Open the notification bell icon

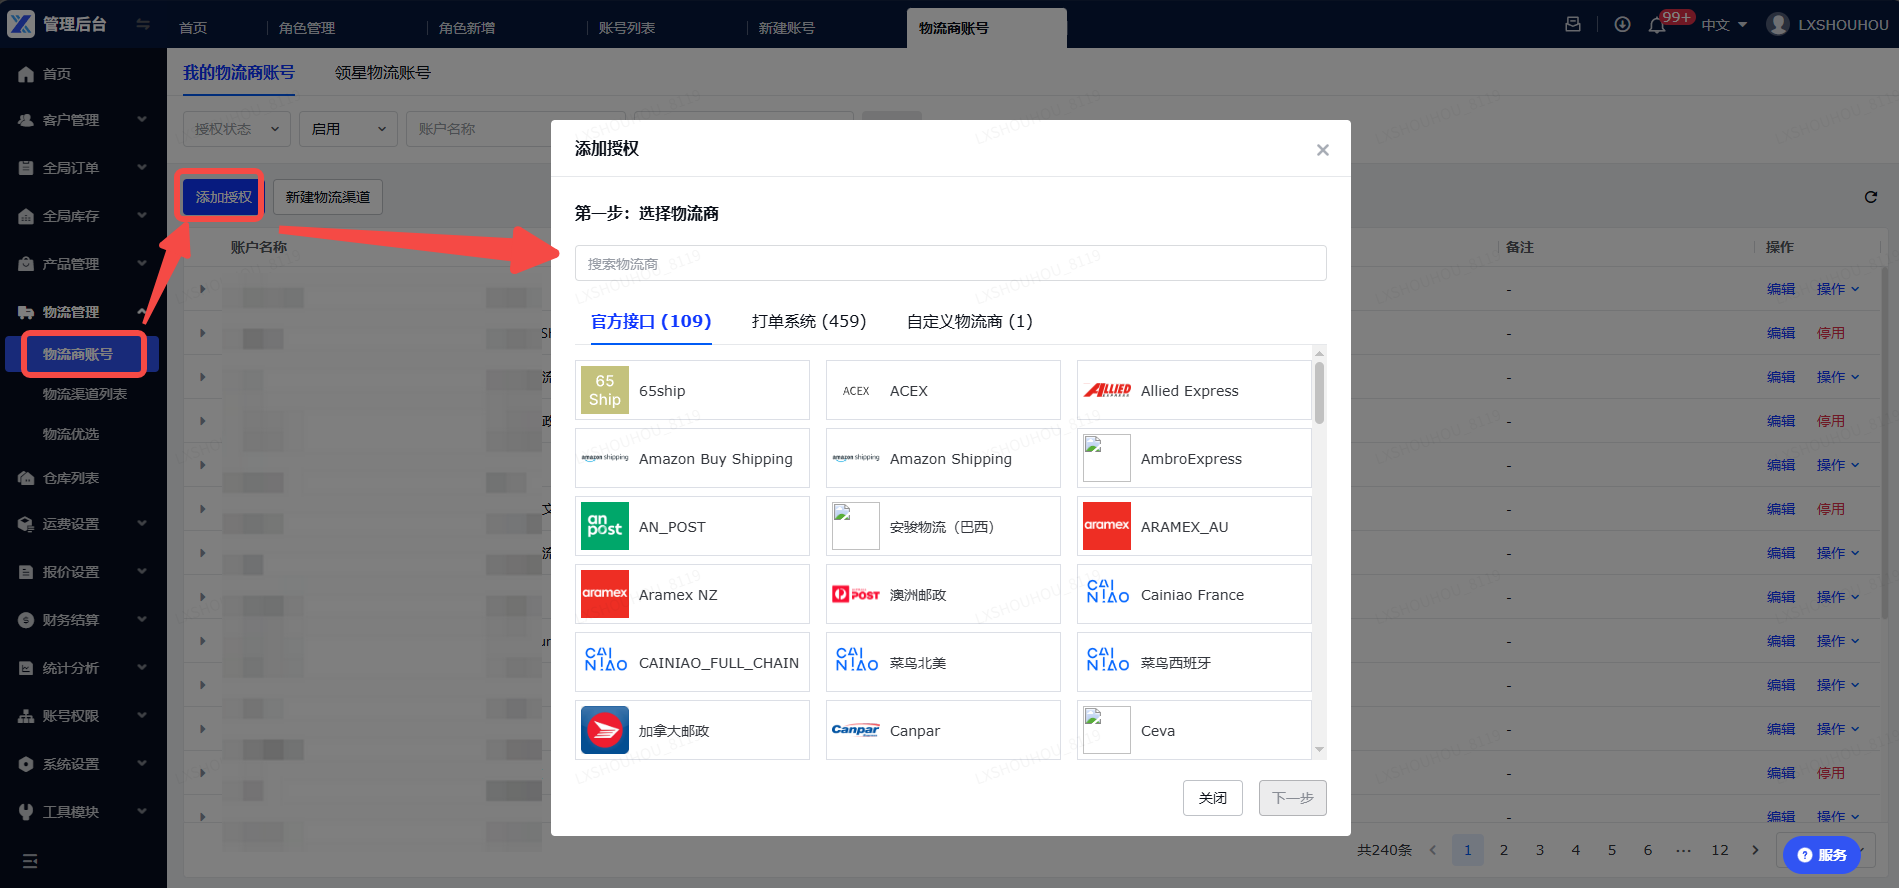click(x=1657, y=25)
